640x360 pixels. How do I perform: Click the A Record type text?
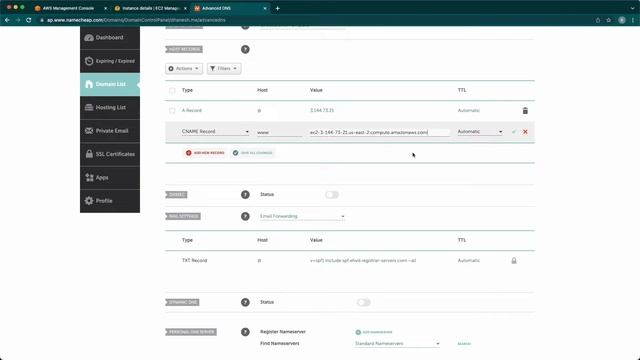[x=191, y=111]
